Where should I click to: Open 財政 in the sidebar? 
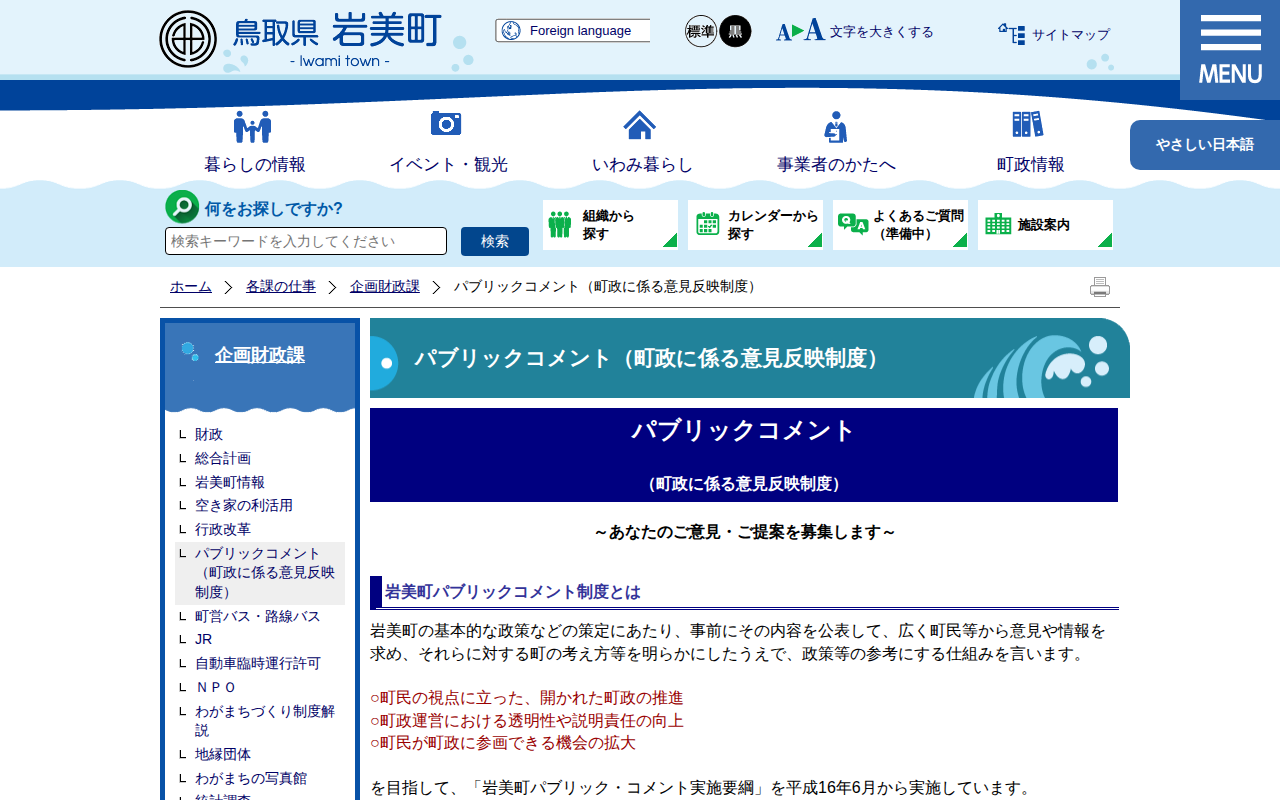[209, 434]
